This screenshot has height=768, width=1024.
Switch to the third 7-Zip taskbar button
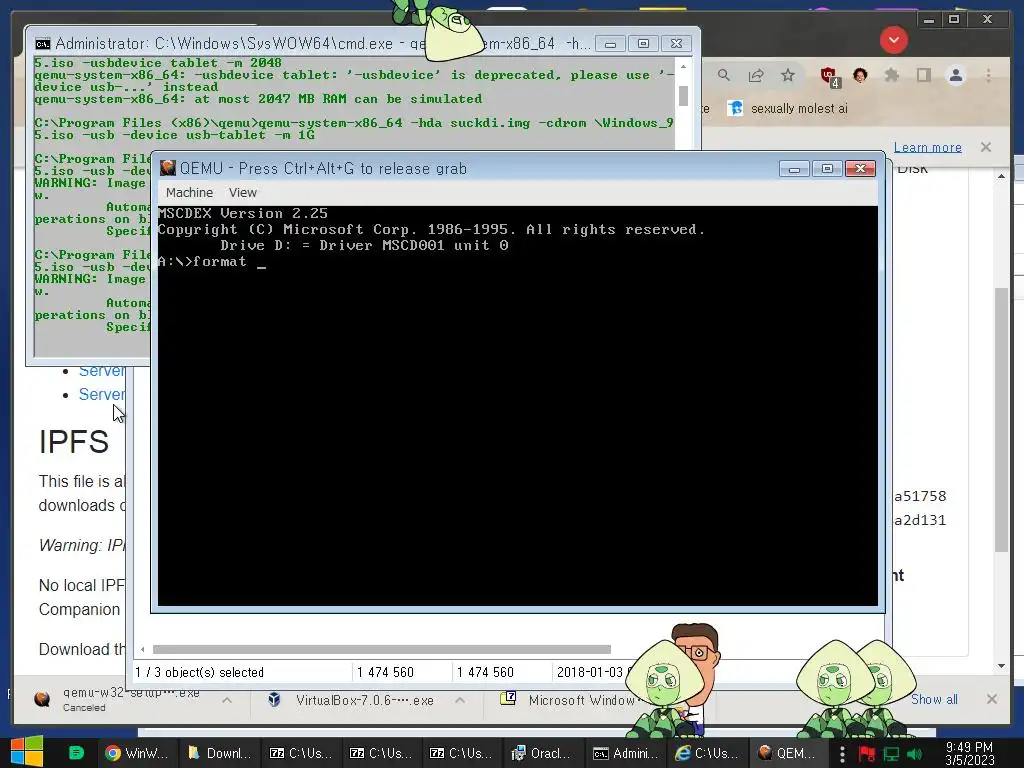(462, 753)
